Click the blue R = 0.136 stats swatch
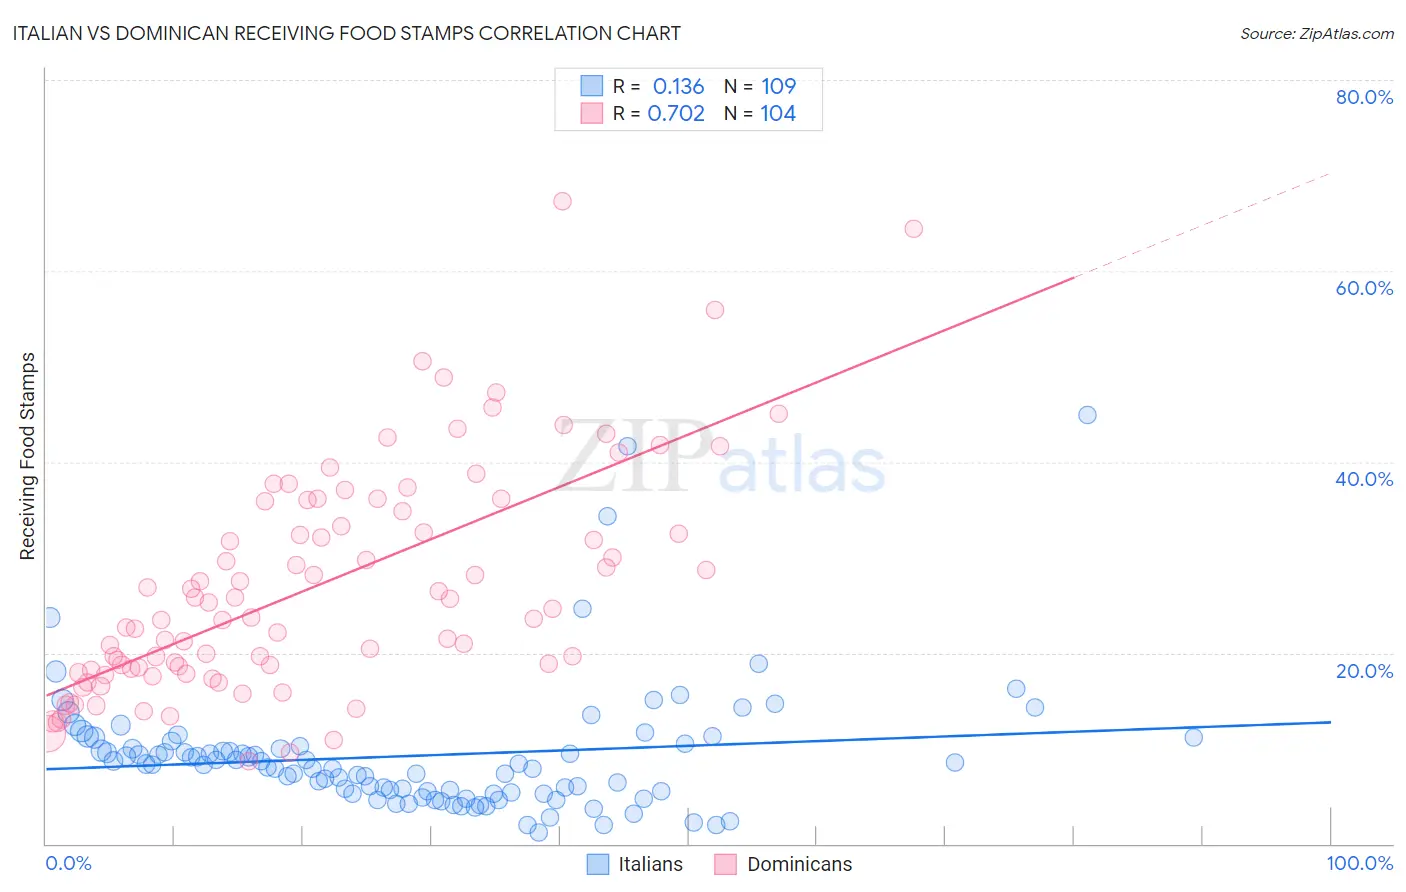The width and height of the screenshot is (1406, 892). [x=592, y=86]
